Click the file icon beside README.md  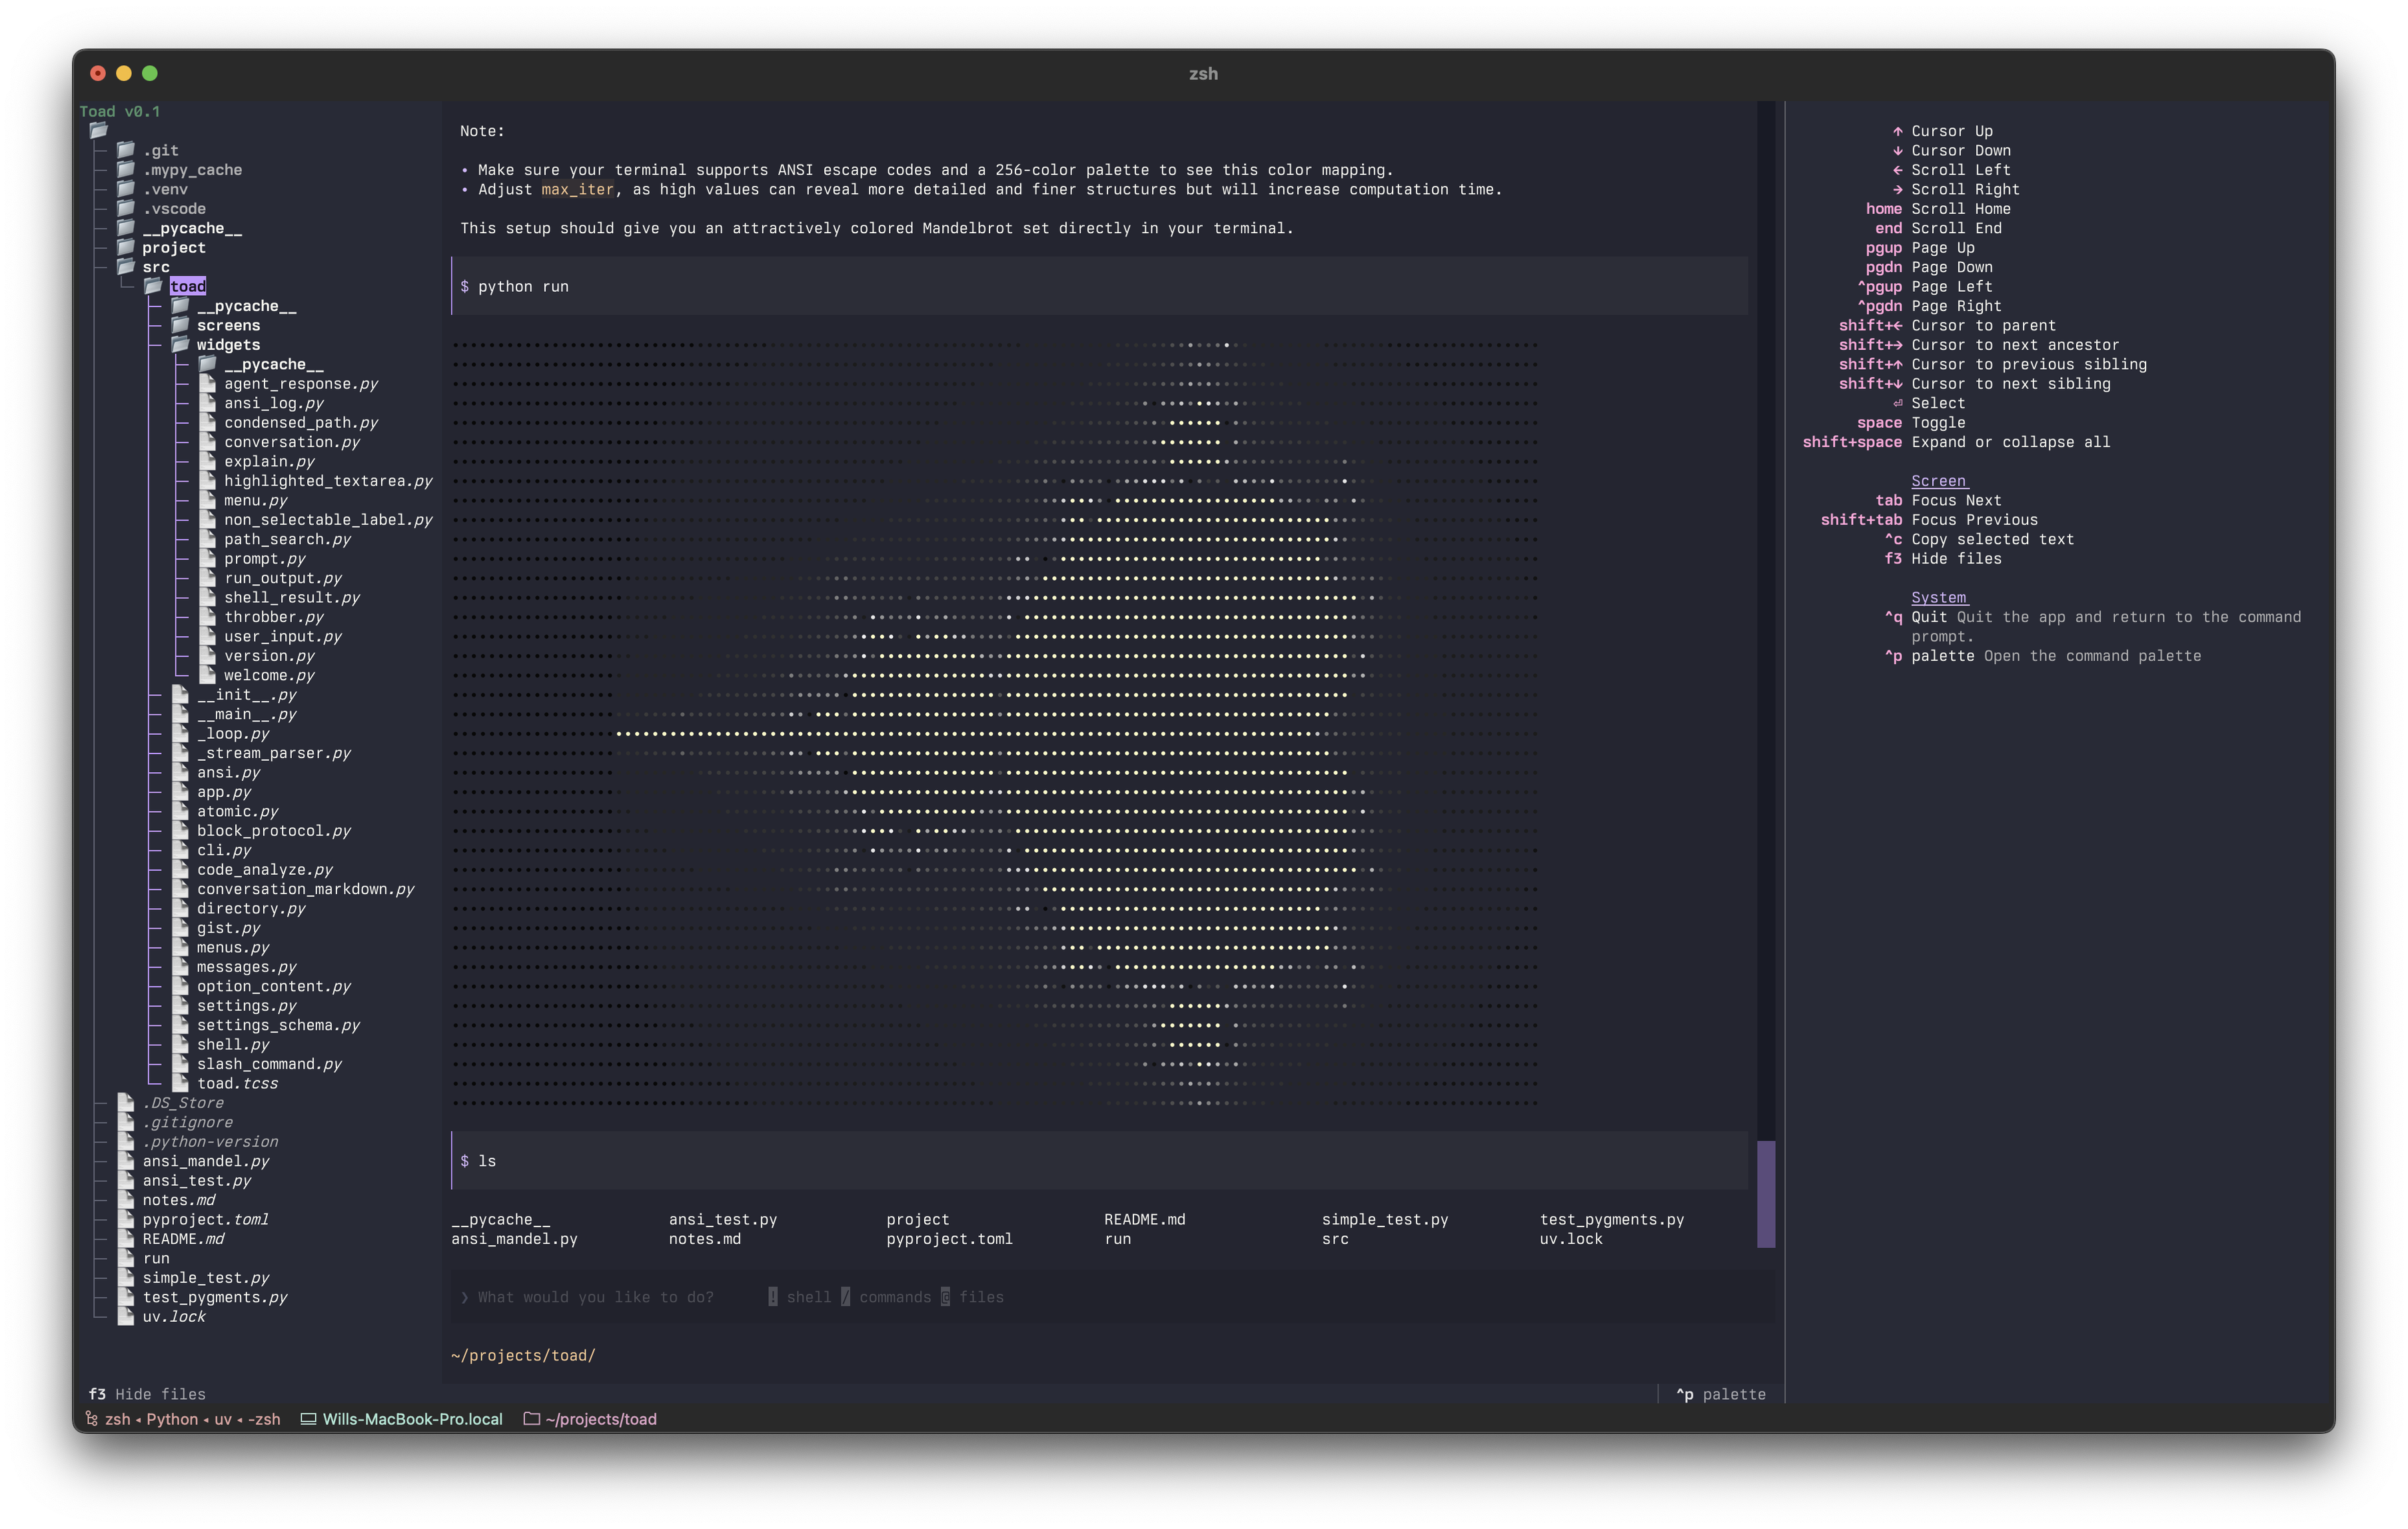click(126, 1238)
